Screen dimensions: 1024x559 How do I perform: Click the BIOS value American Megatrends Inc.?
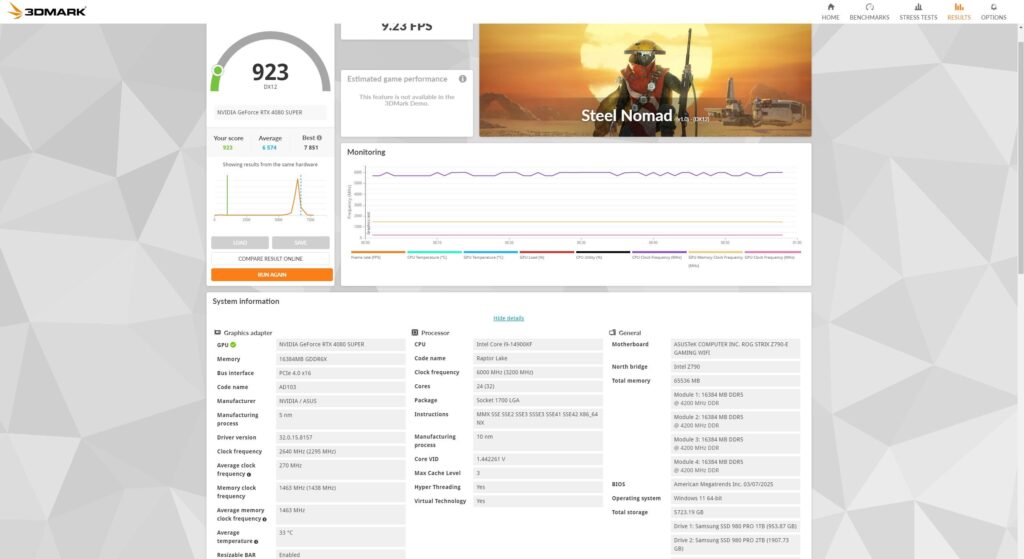(x=735, y=485)
